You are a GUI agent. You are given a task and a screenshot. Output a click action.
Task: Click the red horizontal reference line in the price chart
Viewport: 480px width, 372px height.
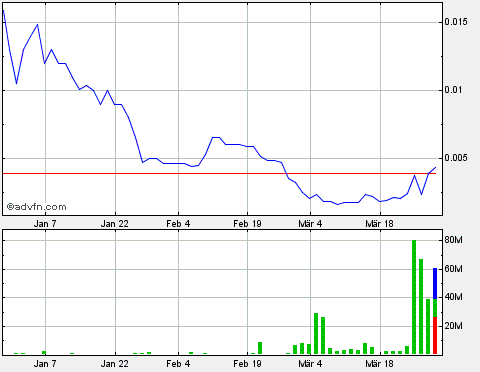(x=219, y=173)
